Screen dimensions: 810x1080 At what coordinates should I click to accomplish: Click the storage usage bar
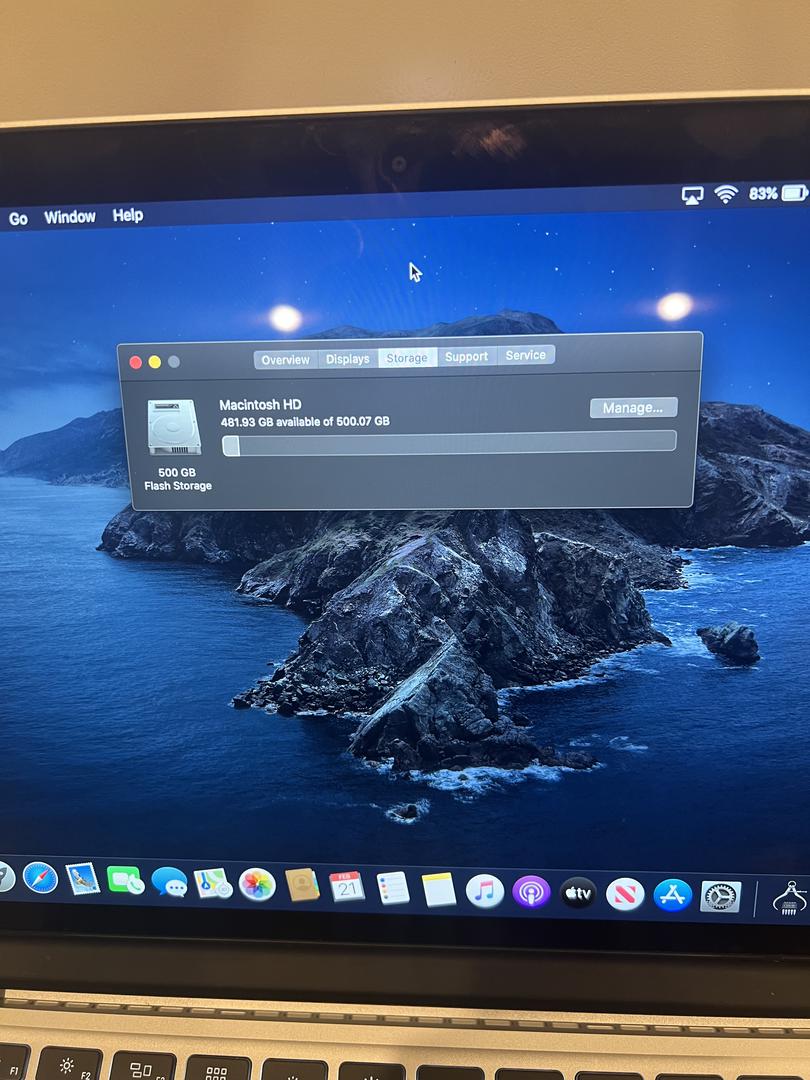coord(449,443)
